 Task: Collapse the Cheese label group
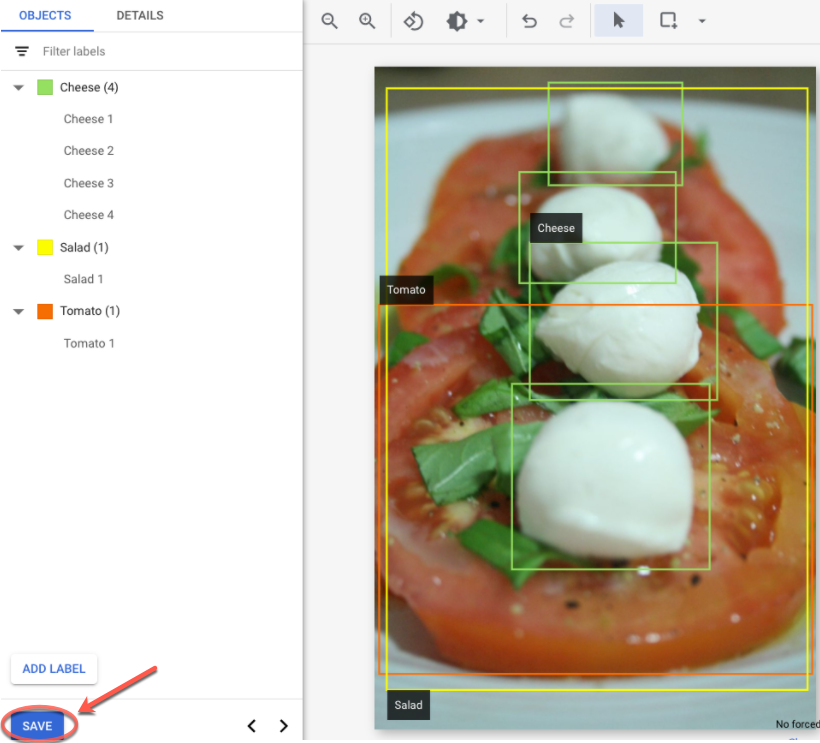[18, 87]
